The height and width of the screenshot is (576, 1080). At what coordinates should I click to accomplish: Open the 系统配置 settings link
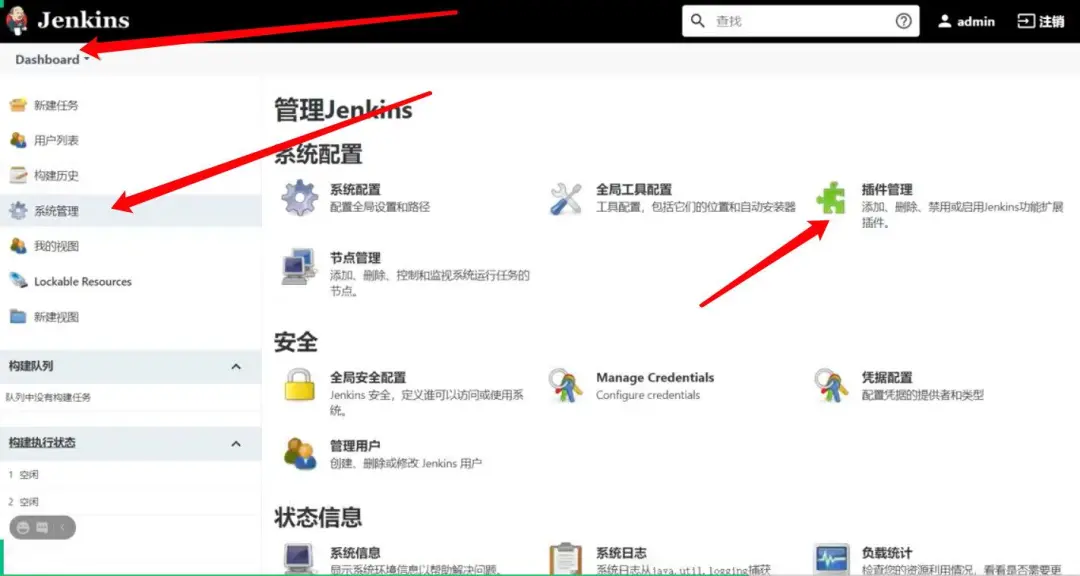pos(355,189)
